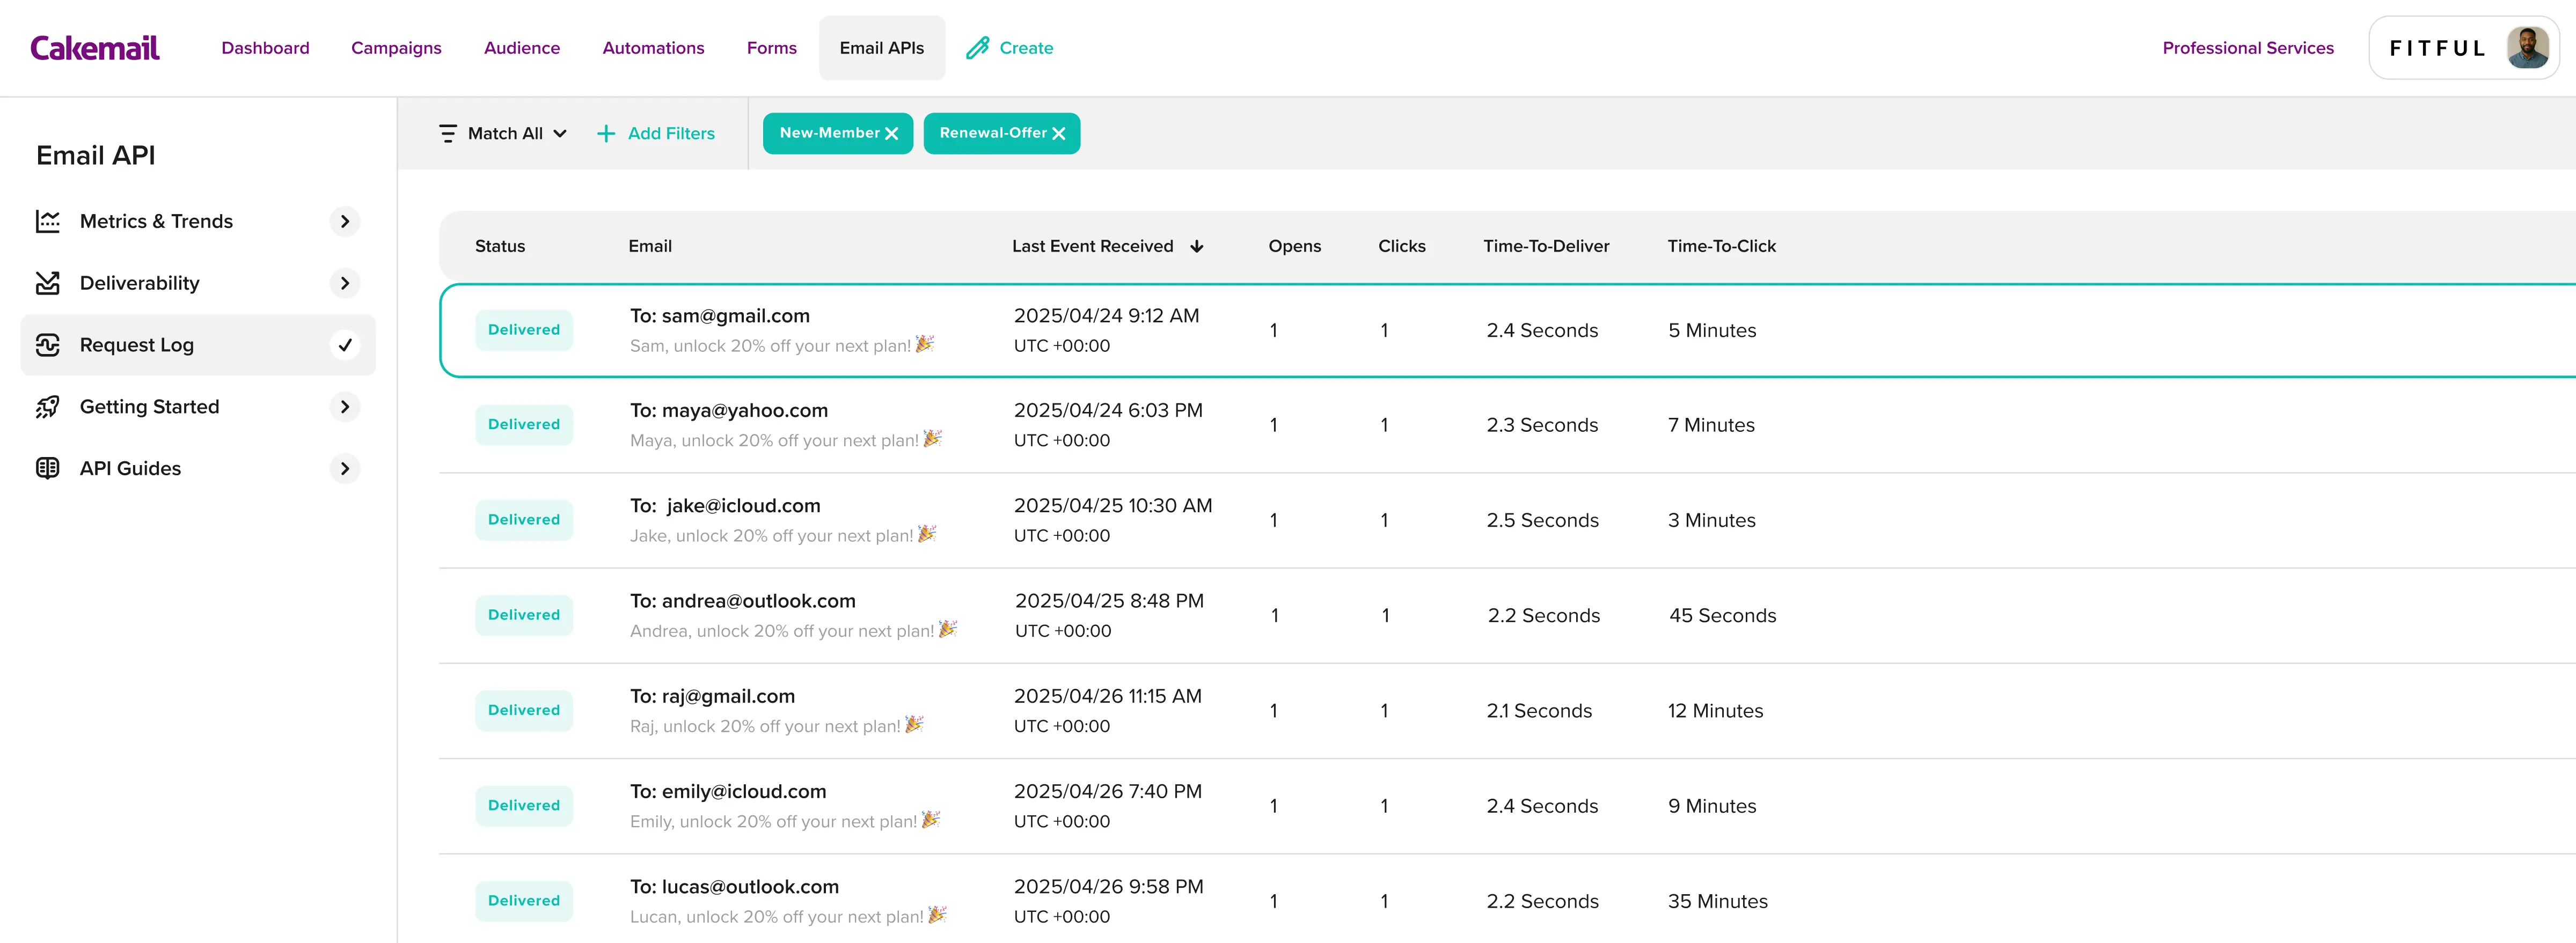Click Add Filters button
The width and height of the screenshot is (2576, 943).
coord(656,134)
